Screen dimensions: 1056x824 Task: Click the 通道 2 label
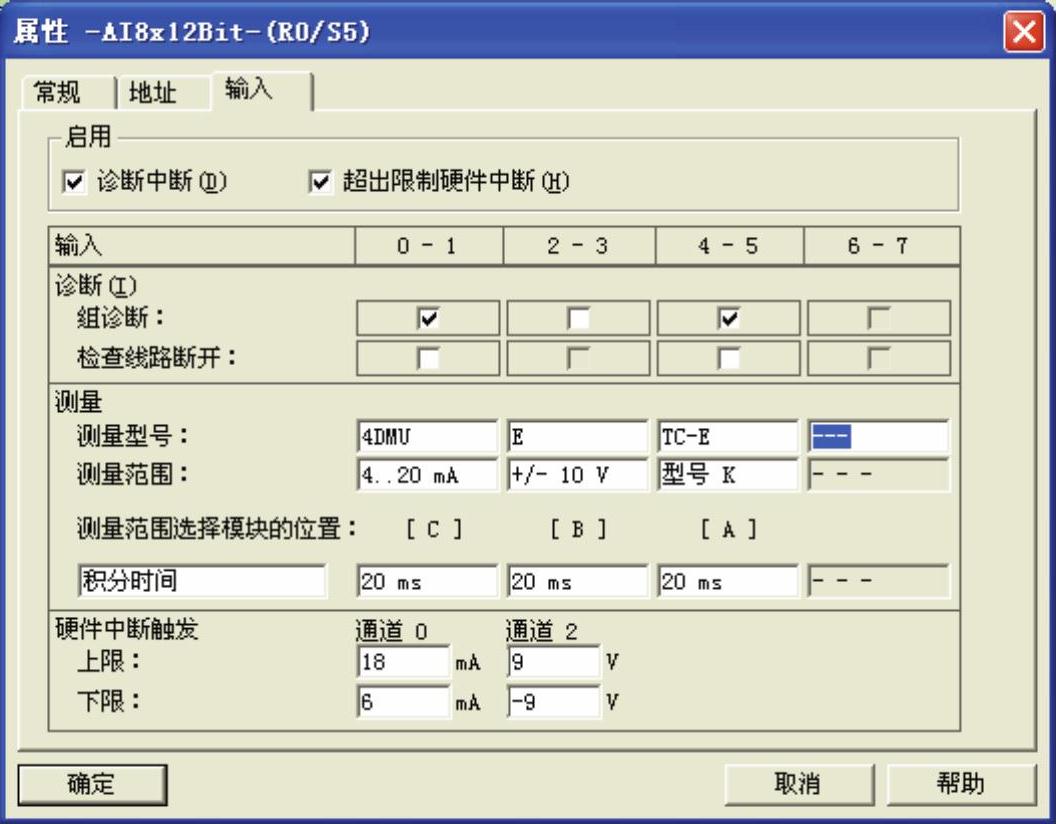541,631
